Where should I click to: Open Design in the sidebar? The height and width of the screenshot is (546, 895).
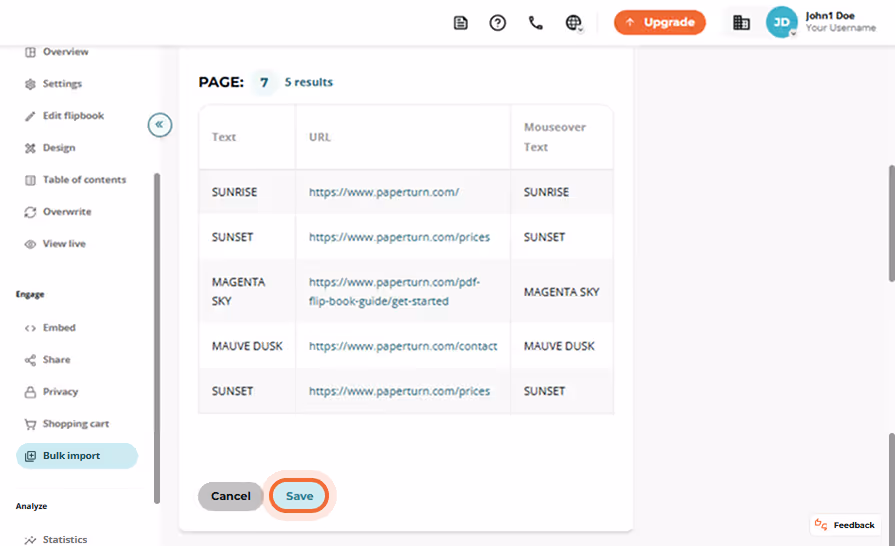coord(59,148)
